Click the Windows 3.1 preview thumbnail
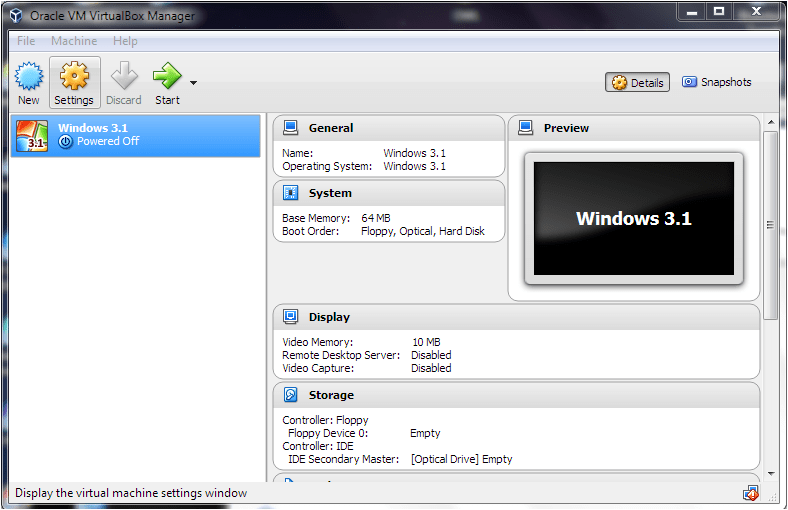 click(633, 219)
